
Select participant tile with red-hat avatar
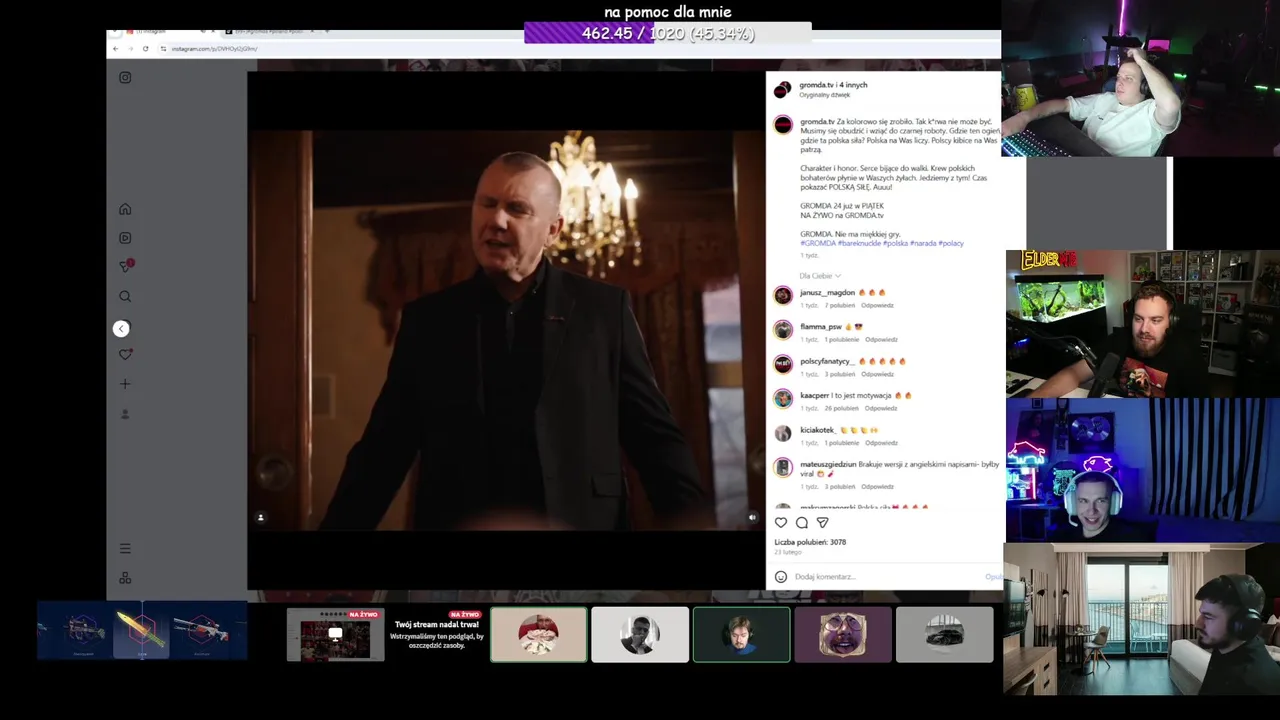[538, 634]
